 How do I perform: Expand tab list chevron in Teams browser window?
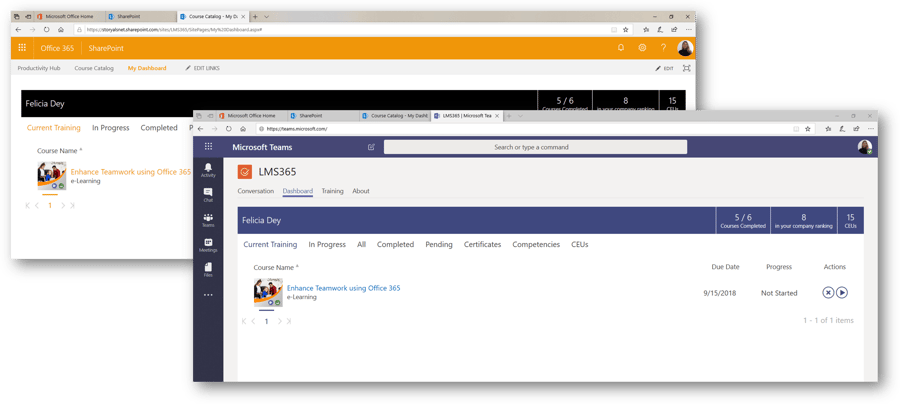click(x=521, y=116)
